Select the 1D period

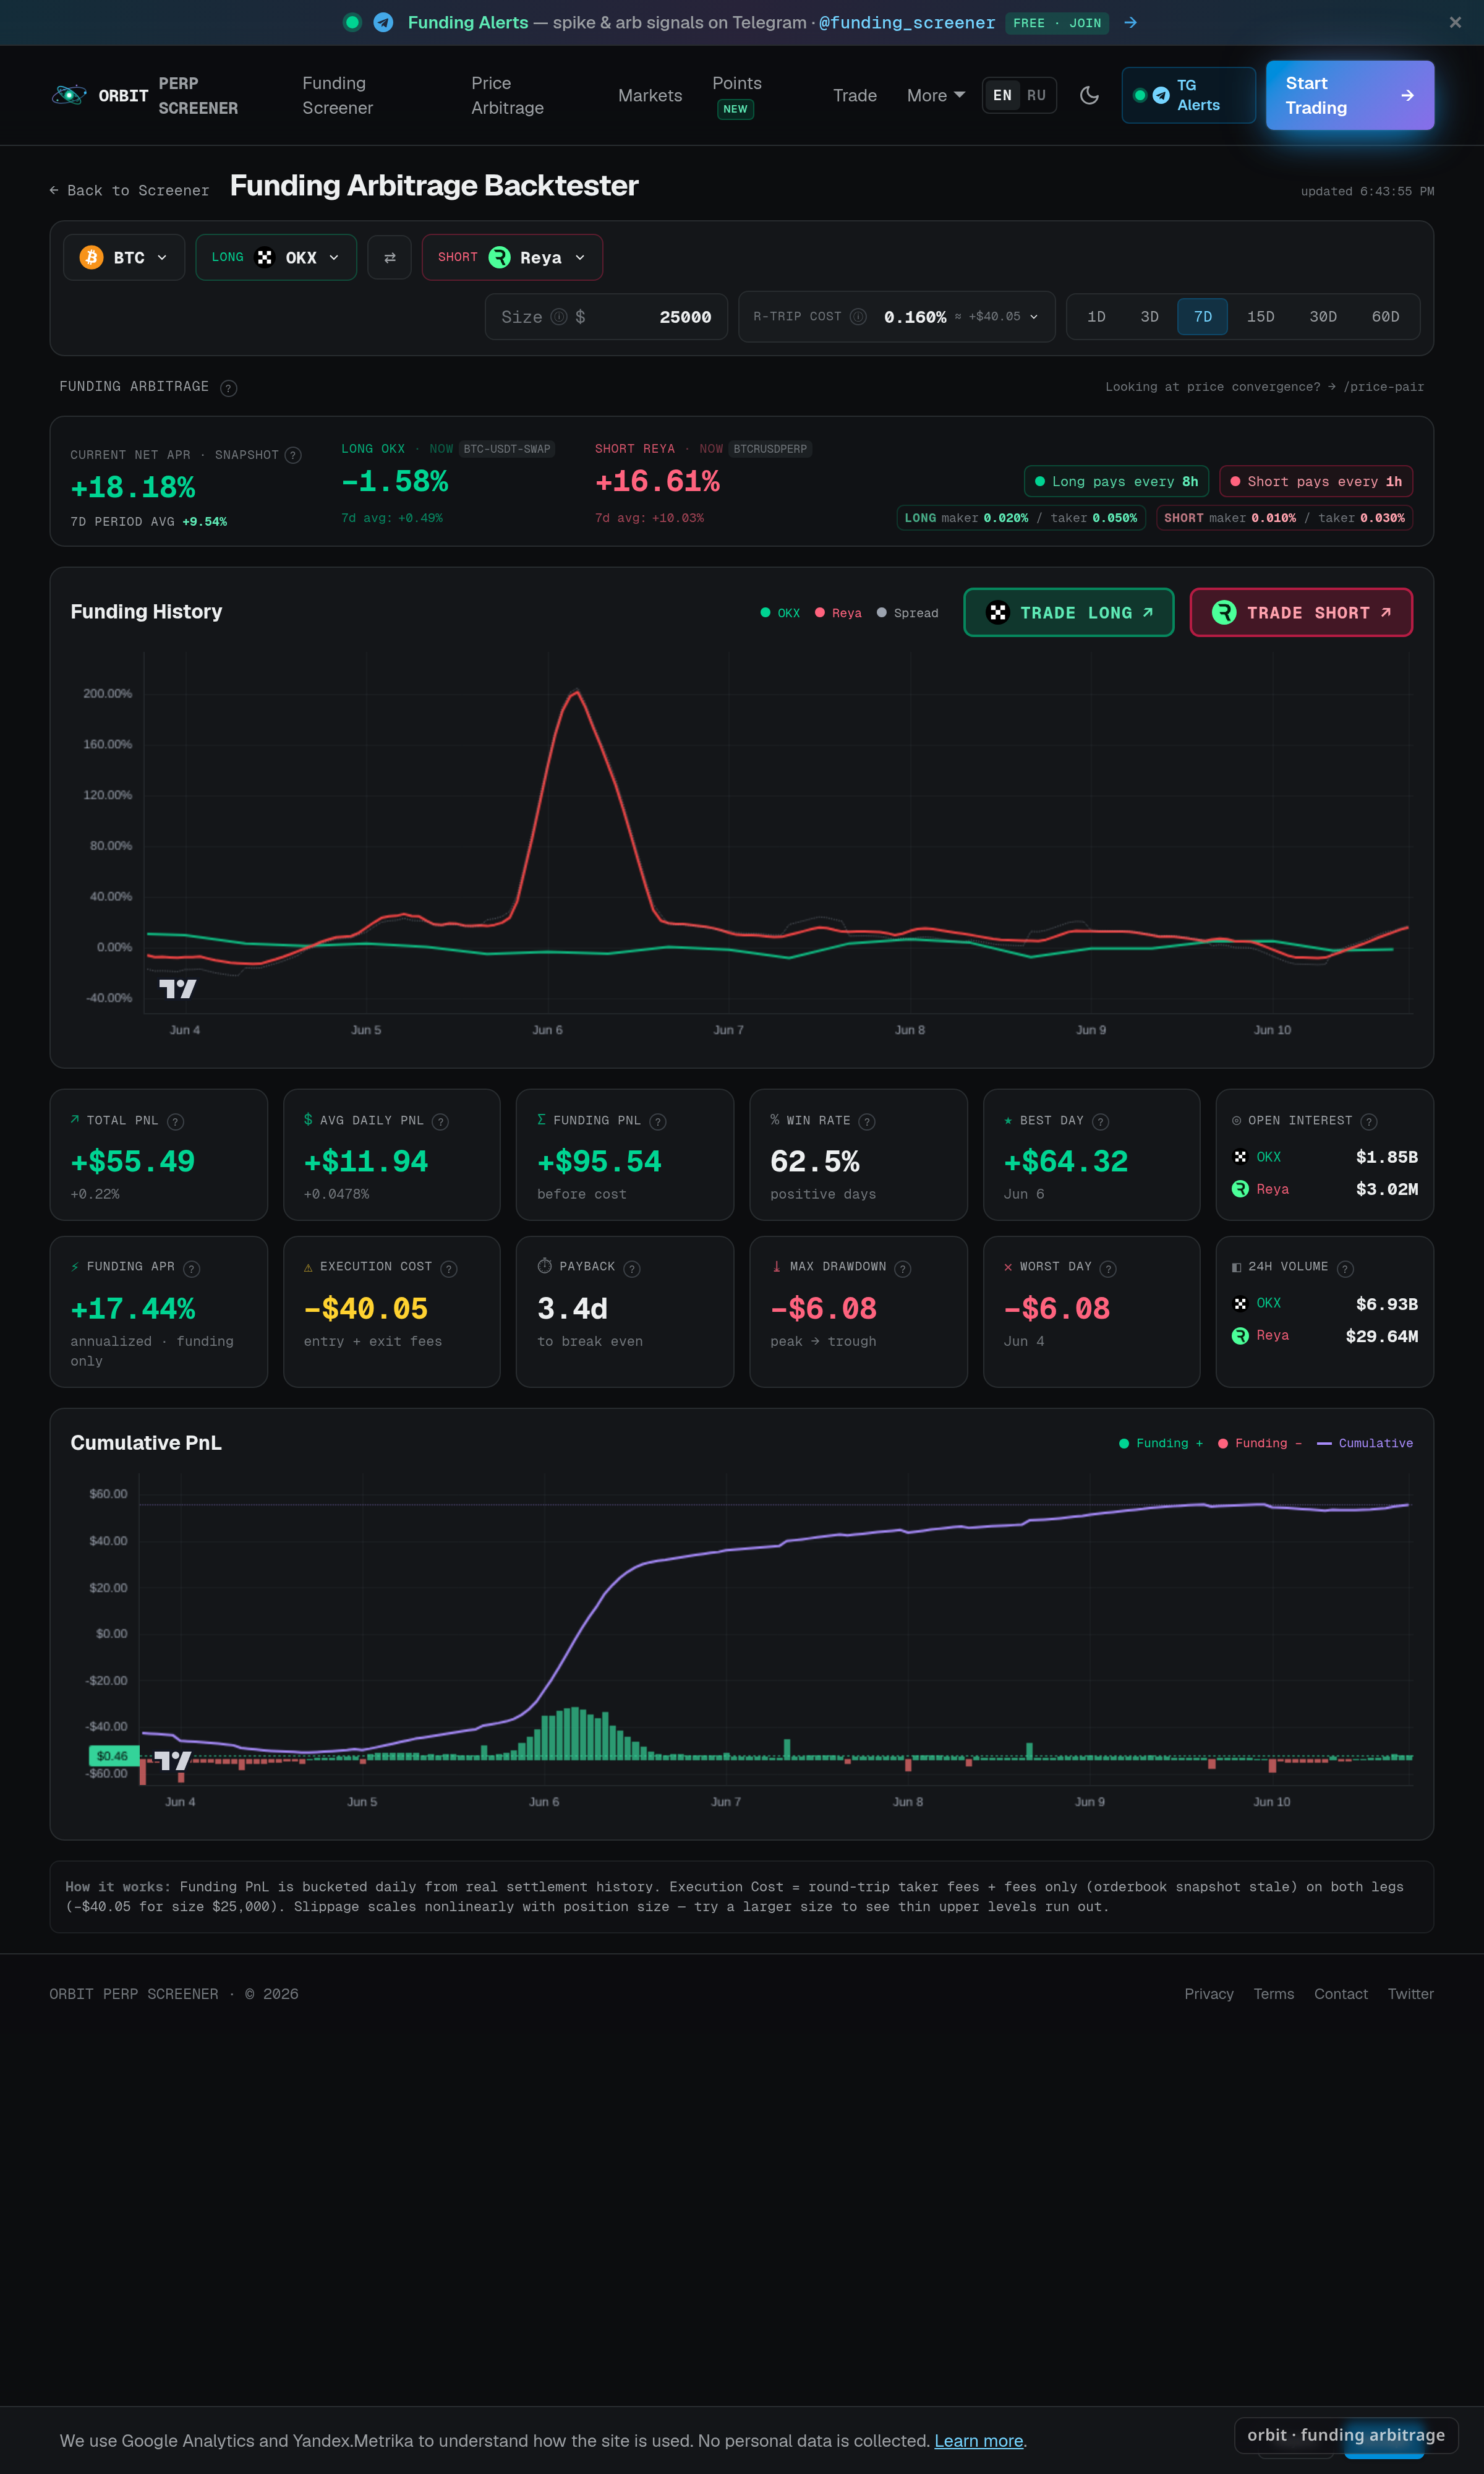pyautogui.click(x=1096, y=317)
